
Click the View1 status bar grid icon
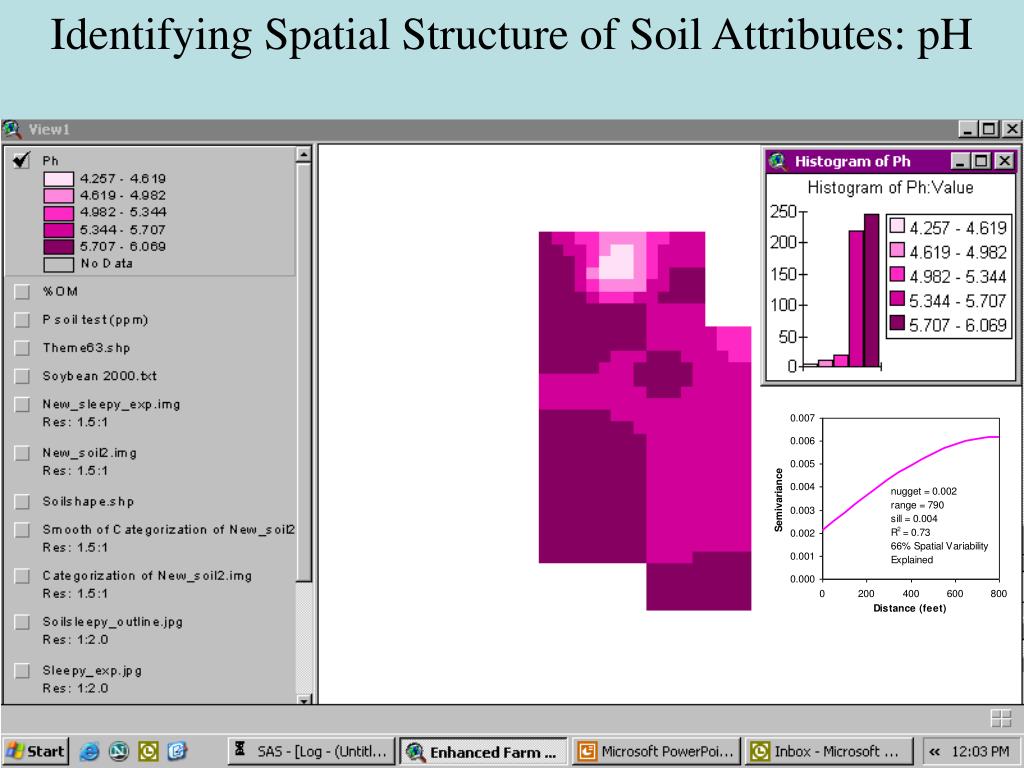point(1000,718)
